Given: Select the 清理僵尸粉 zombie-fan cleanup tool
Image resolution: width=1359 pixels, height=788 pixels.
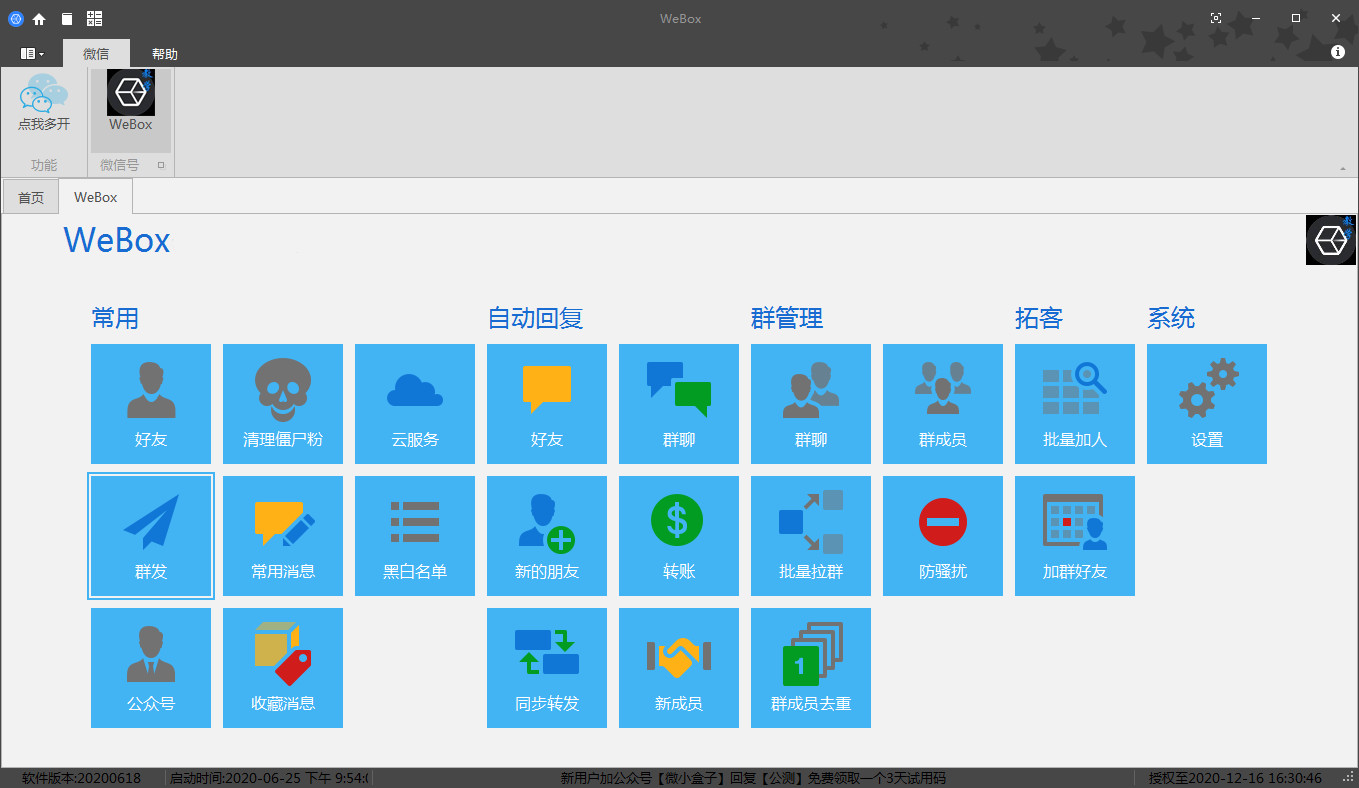Looking at the screenshot, I should click(283, 404).
